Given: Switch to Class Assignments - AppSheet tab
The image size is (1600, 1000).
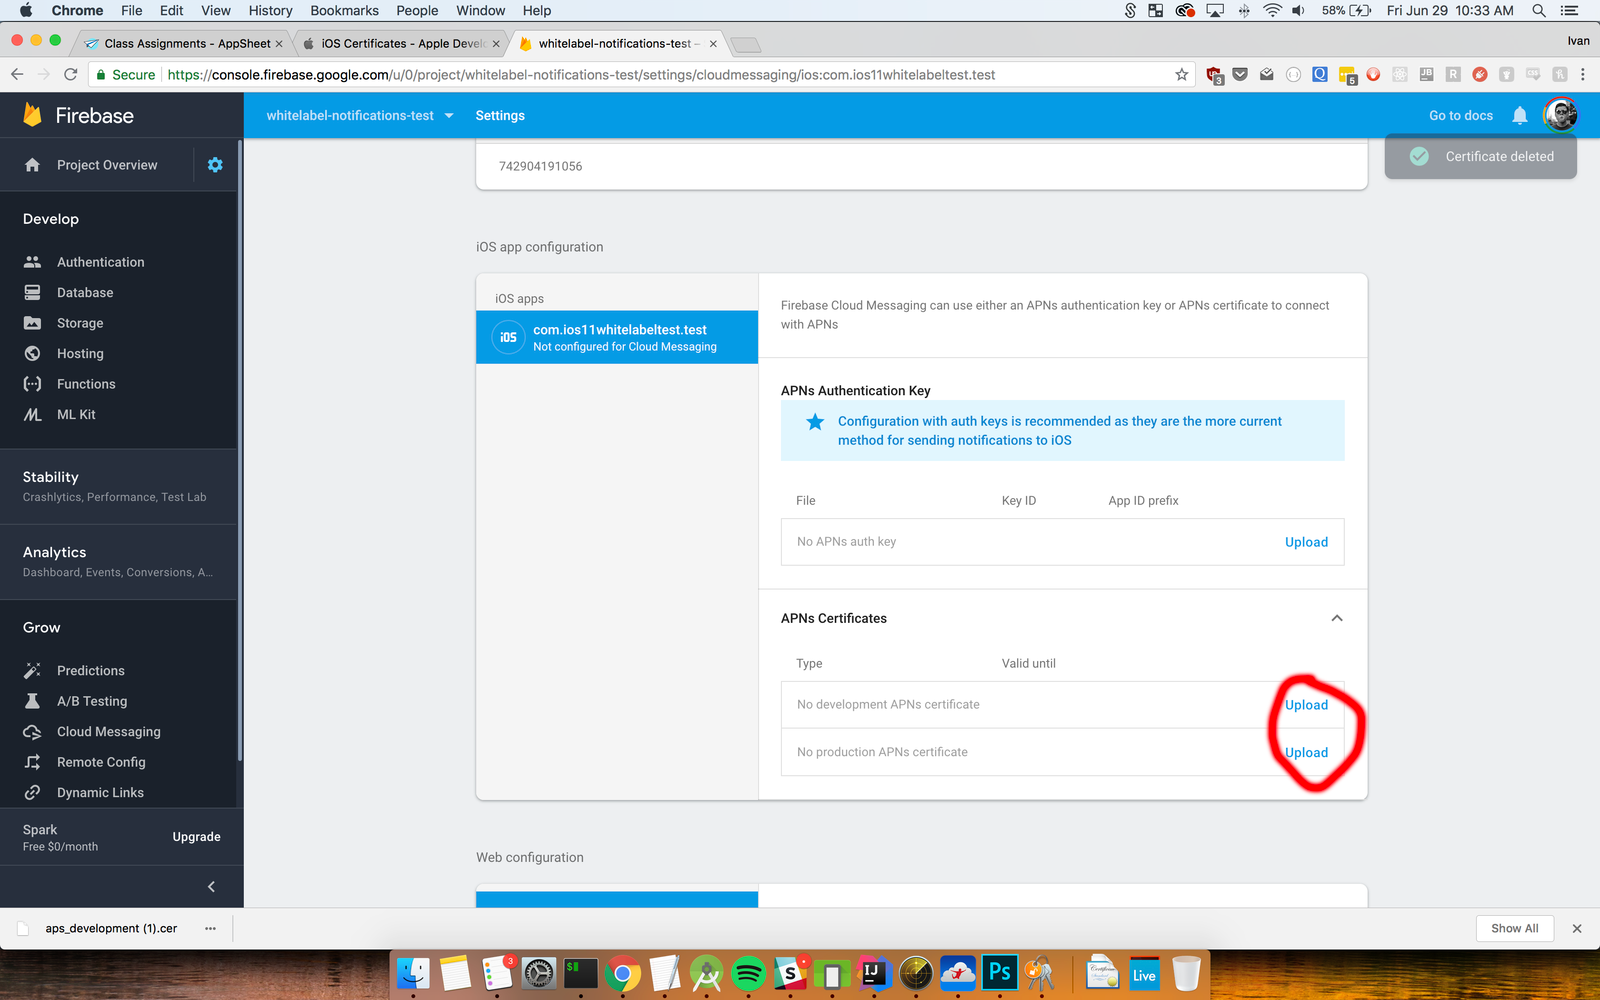Looking at the screenshot, I should (x=186, y=44).
